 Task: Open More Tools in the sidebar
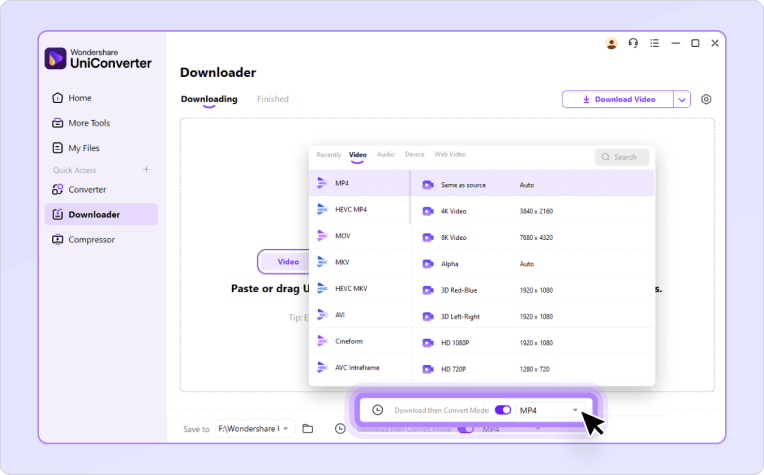(89, 123)
